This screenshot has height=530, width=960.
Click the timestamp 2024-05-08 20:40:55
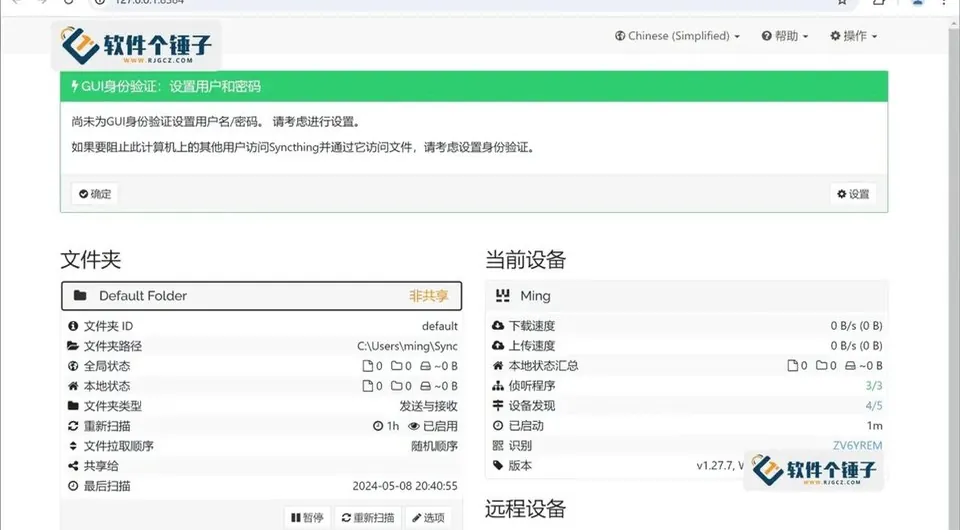[x=405, y=486]
